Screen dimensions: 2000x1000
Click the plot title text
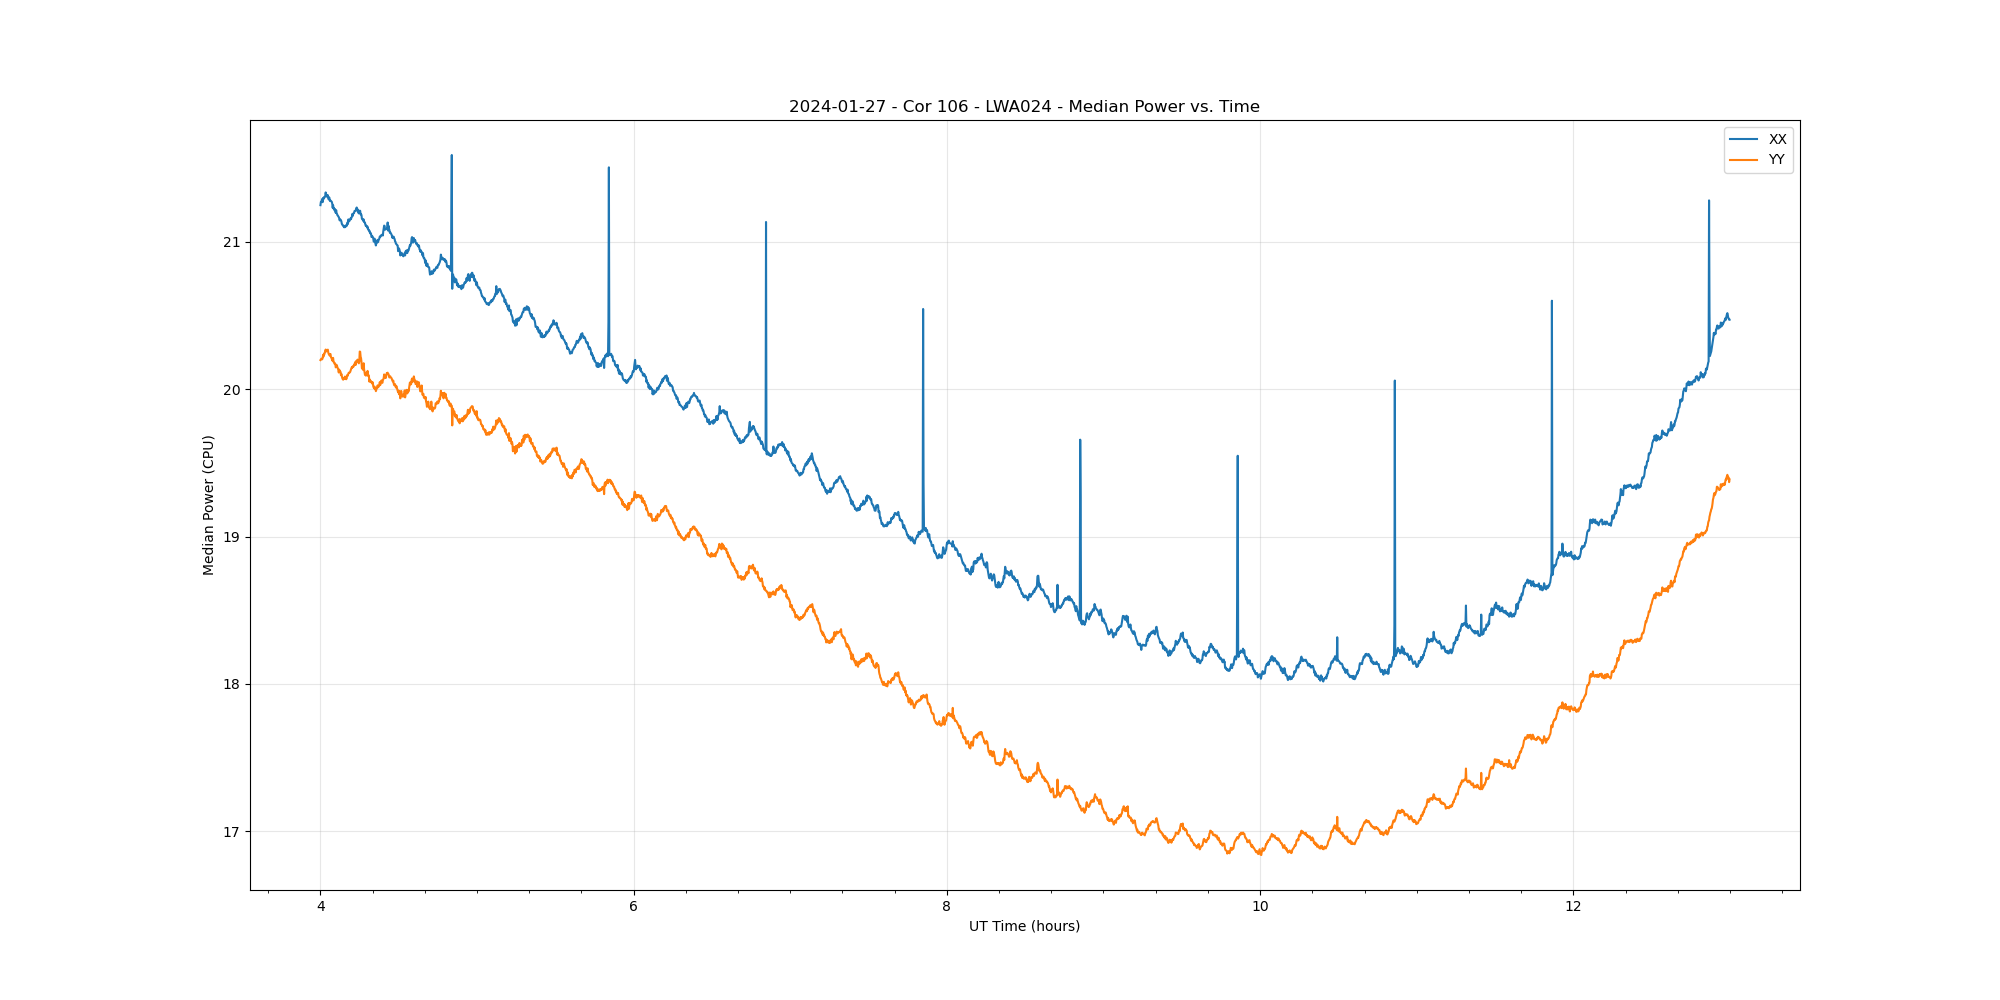[x=1024, y=107]
